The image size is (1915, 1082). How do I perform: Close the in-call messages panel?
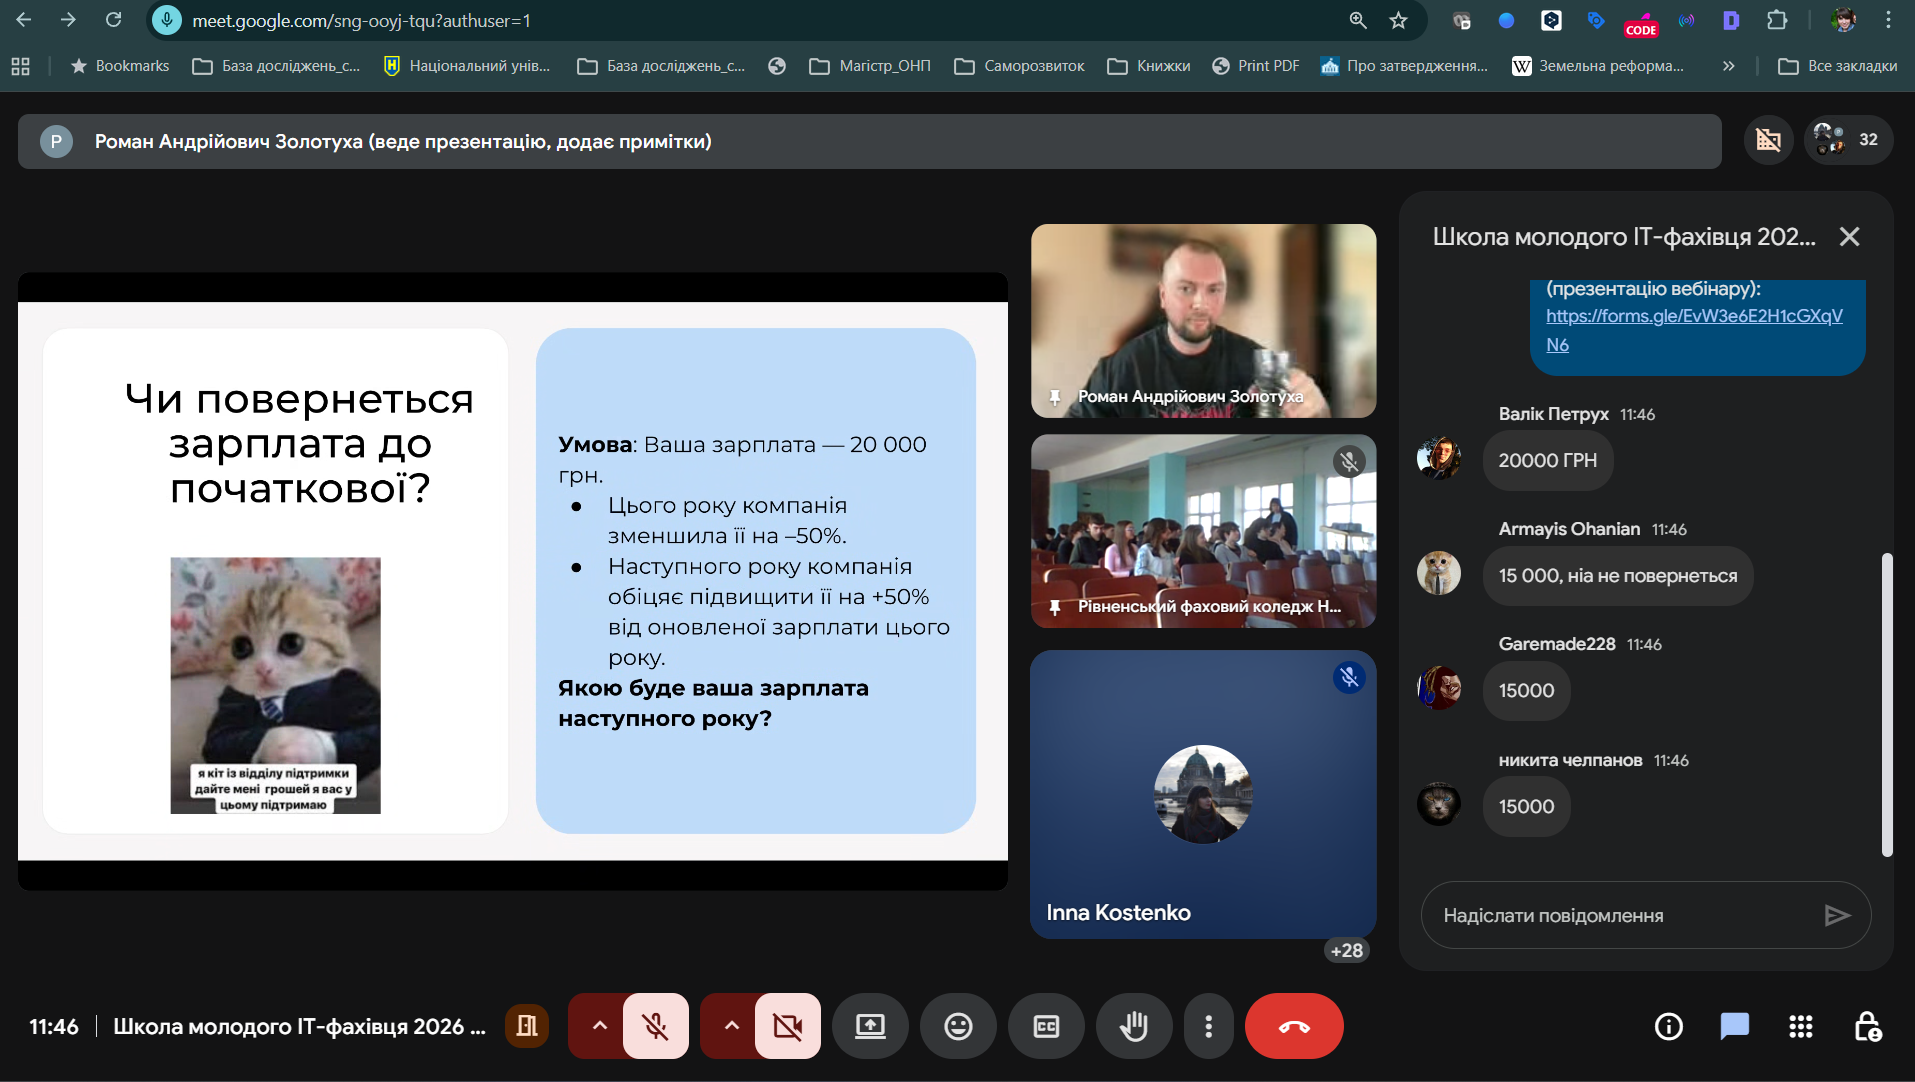tap(1849, 237)
